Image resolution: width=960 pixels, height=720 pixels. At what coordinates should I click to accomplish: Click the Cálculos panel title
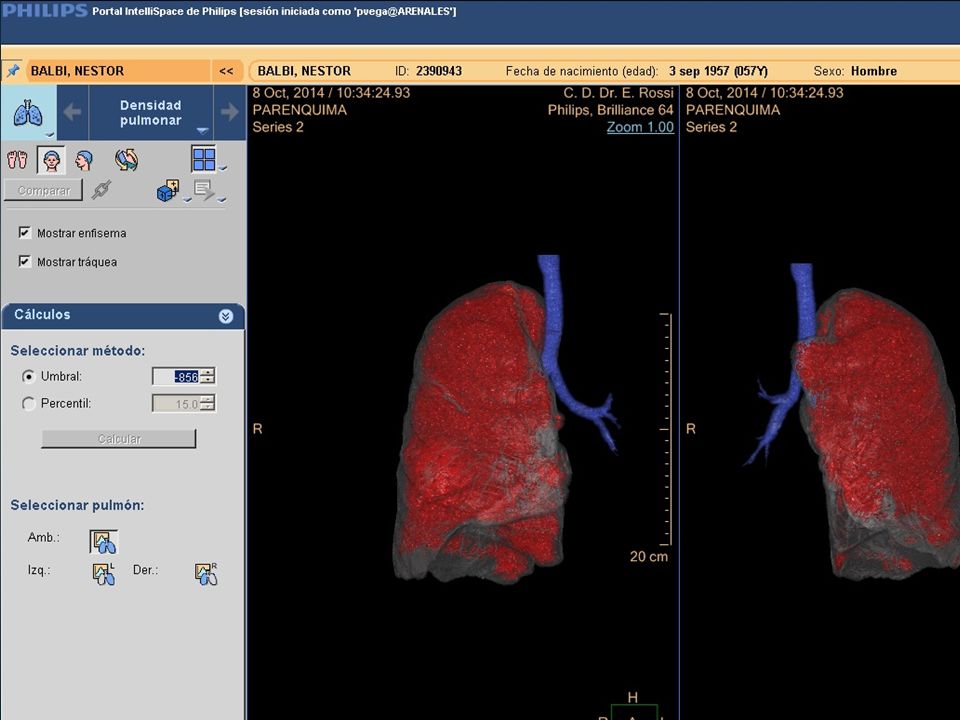click(x=42, y=315)
